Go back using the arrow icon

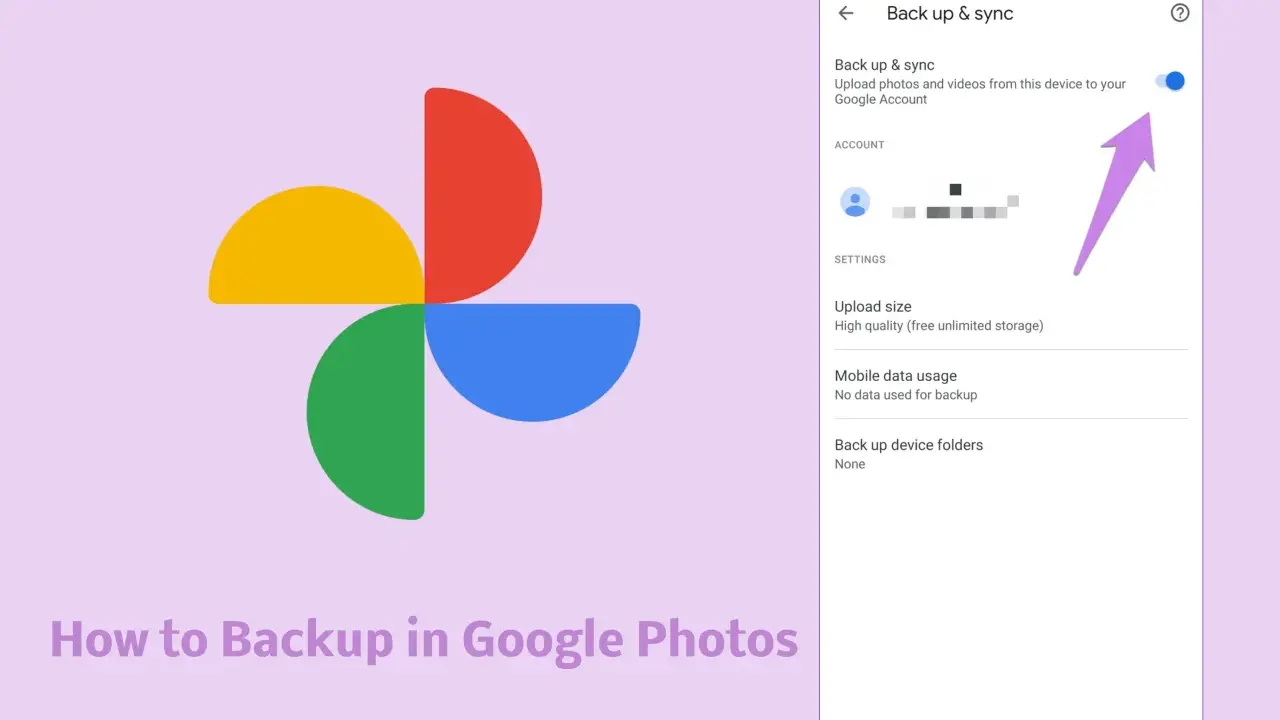pyautogui.click(x=846, y=14)
